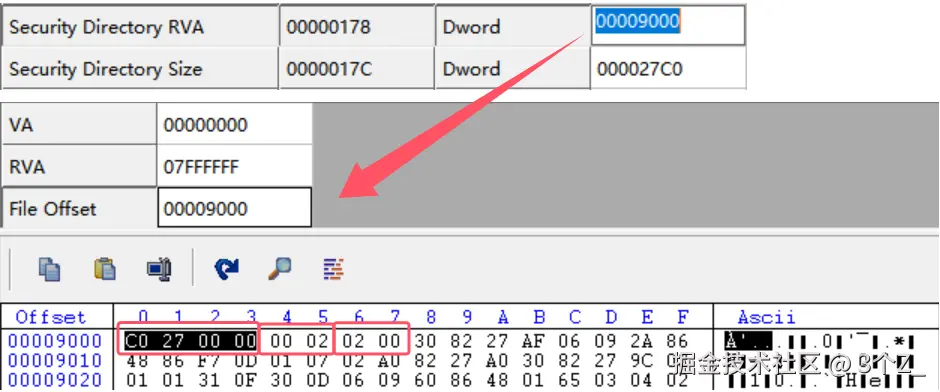
Task: Click the File Offset value field
Action: coord(234,207)
